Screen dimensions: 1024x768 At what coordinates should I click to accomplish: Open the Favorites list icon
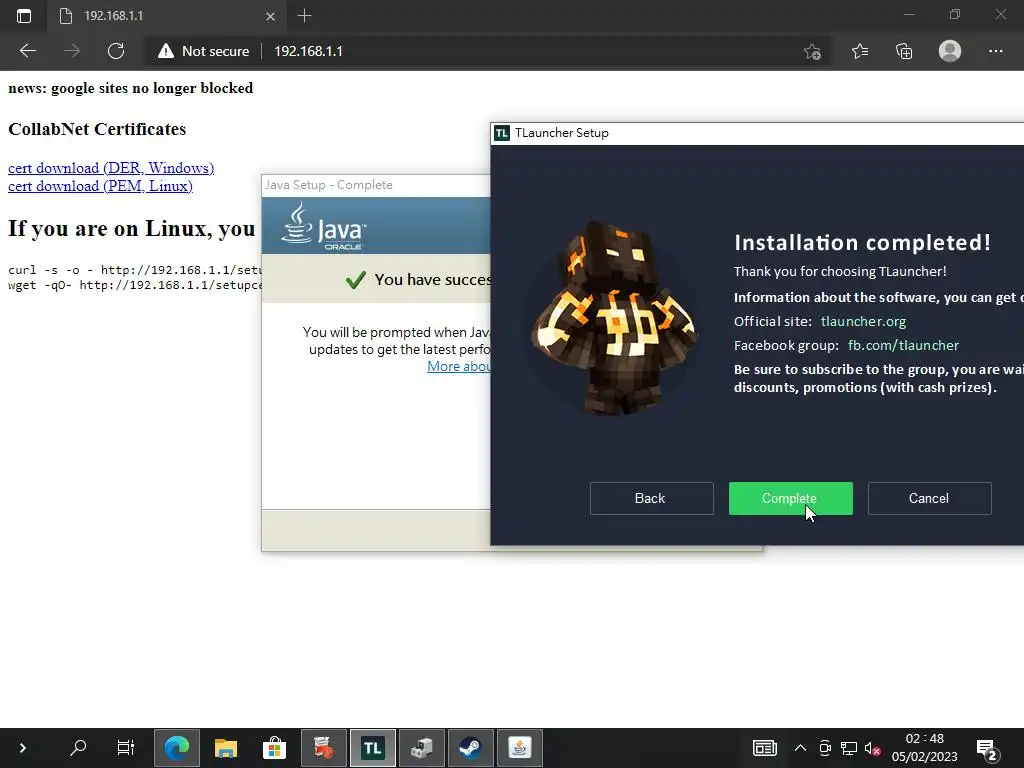(x=860, y=51)
